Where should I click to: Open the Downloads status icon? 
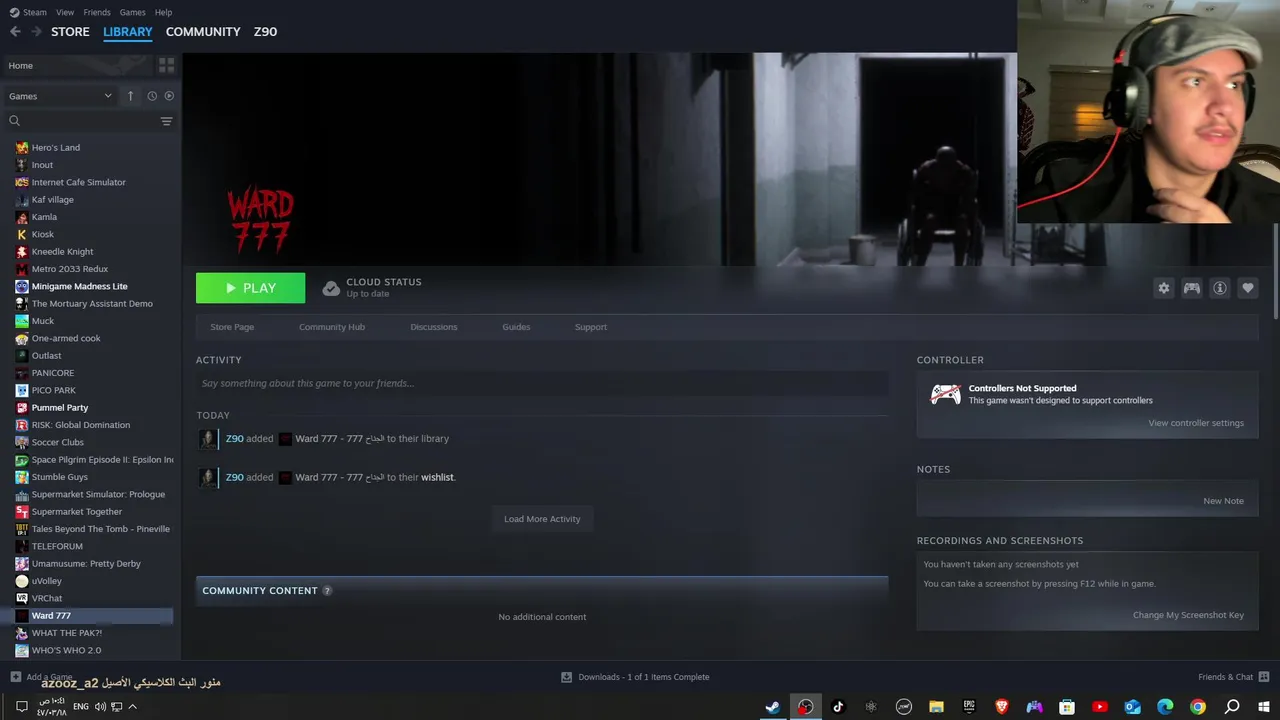[566, 677]
